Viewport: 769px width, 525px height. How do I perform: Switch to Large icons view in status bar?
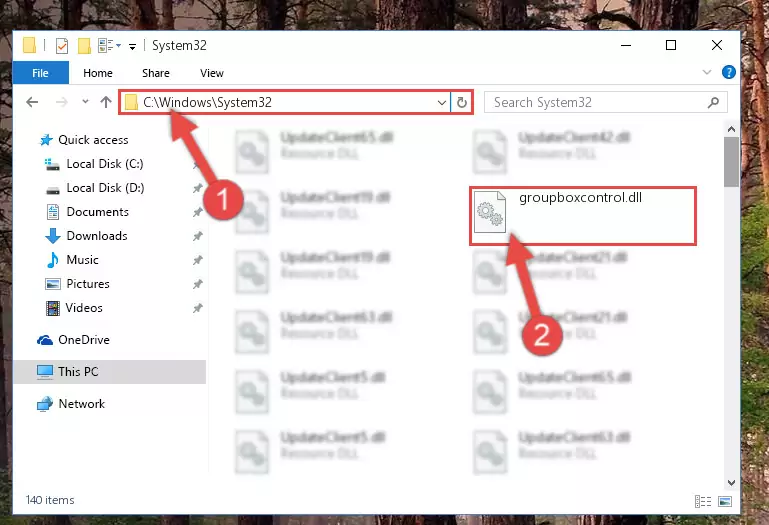[x=725, y=501]
